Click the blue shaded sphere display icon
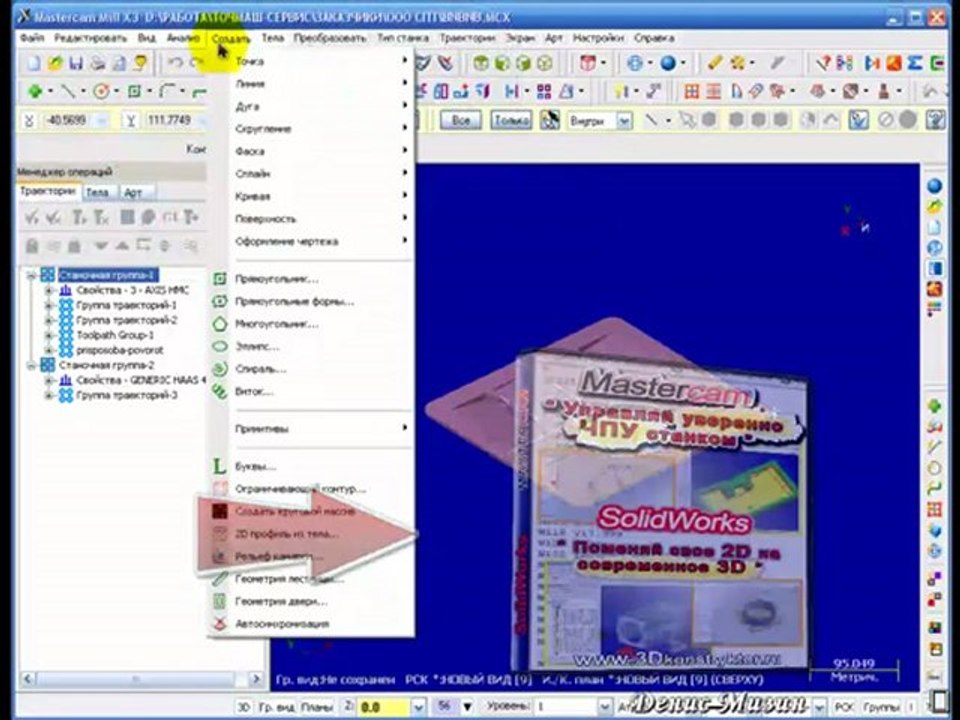Image resolution: width=960 pixels, height=720 pixels. [x=668, y=62]
